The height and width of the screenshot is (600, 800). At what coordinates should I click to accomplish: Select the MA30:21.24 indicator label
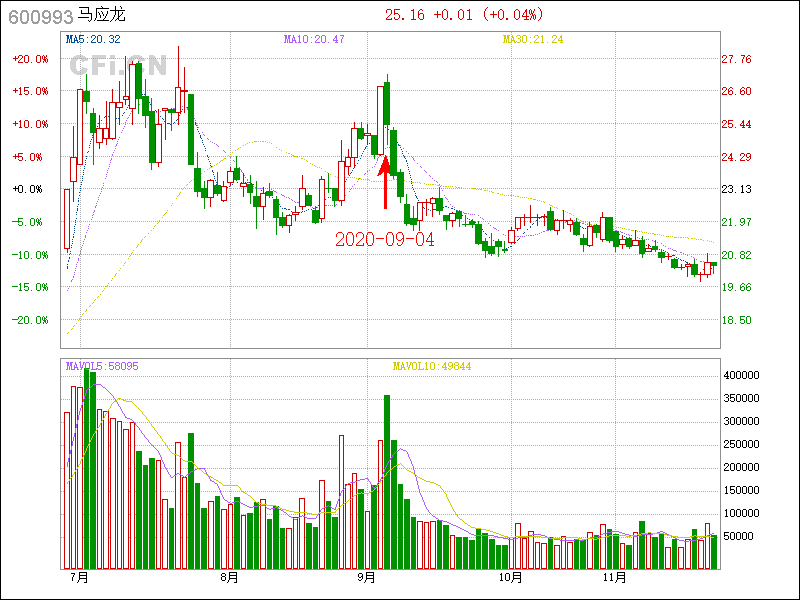tap(532, 39)
